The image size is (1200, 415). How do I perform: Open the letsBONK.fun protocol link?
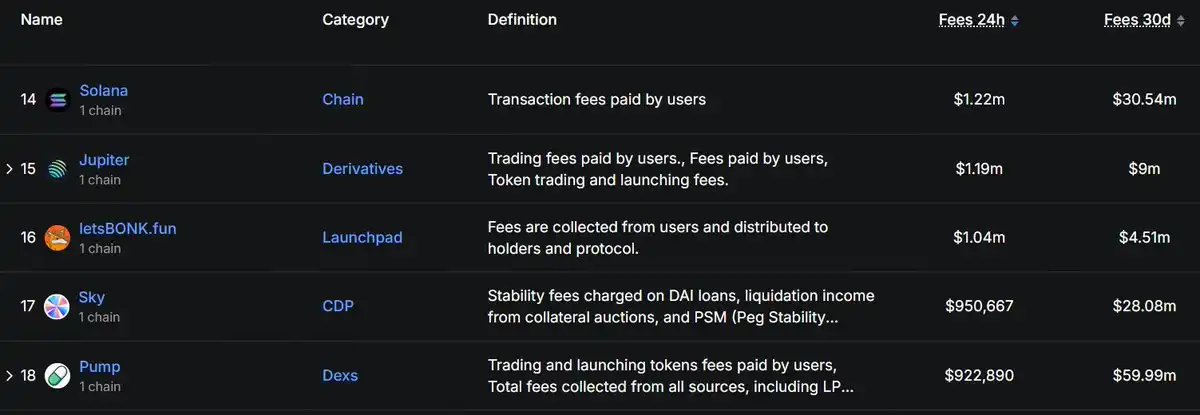[x=128, y=229]
